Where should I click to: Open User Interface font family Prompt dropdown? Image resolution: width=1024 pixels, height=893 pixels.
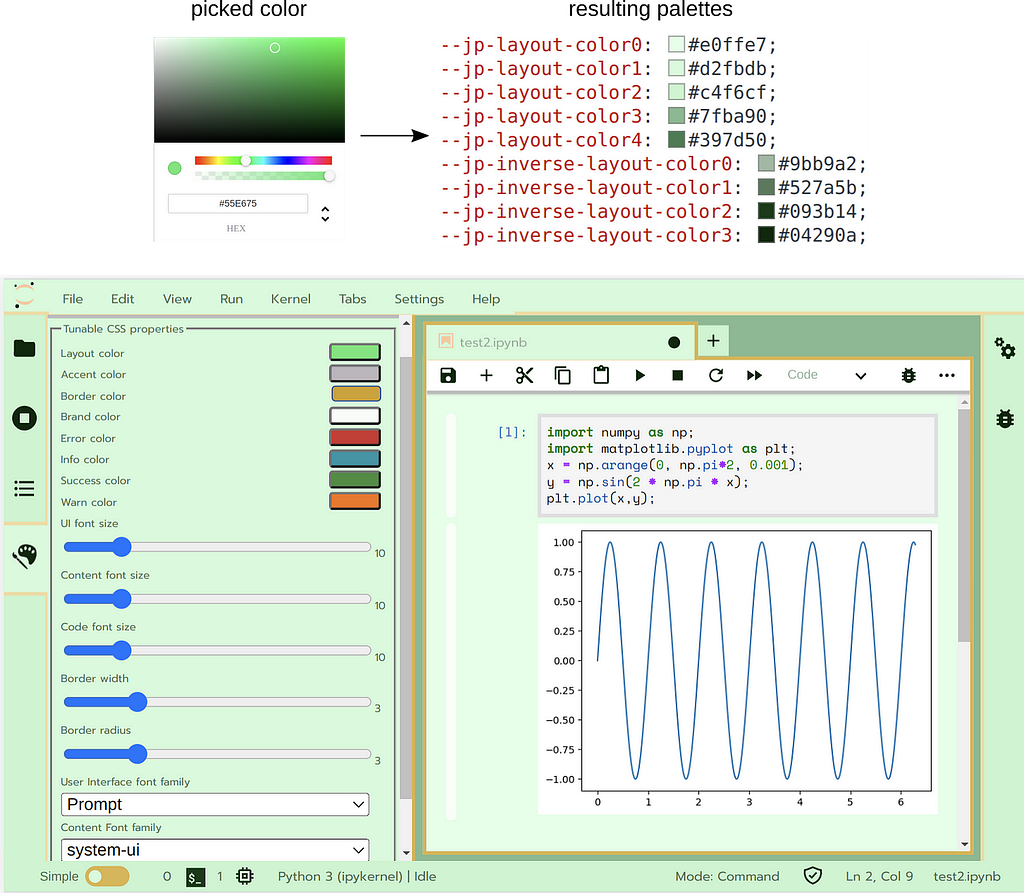(x=215, y=804)
